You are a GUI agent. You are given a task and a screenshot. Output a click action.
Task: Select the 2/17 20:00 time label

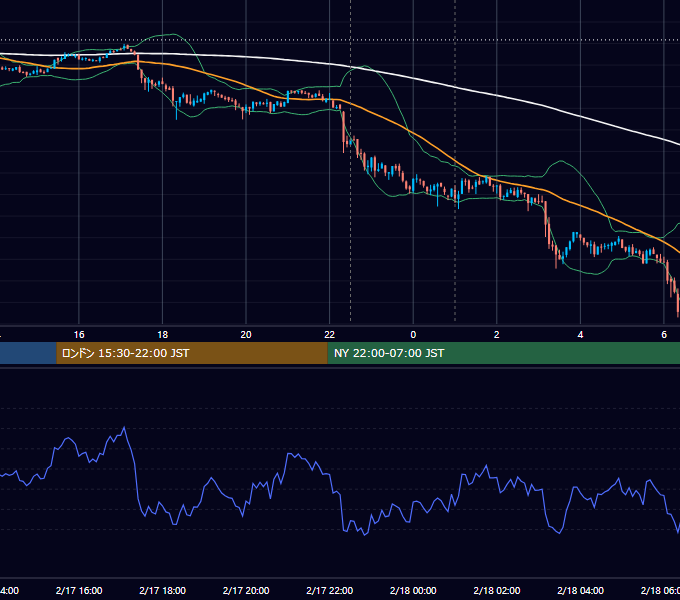[246, 590]
